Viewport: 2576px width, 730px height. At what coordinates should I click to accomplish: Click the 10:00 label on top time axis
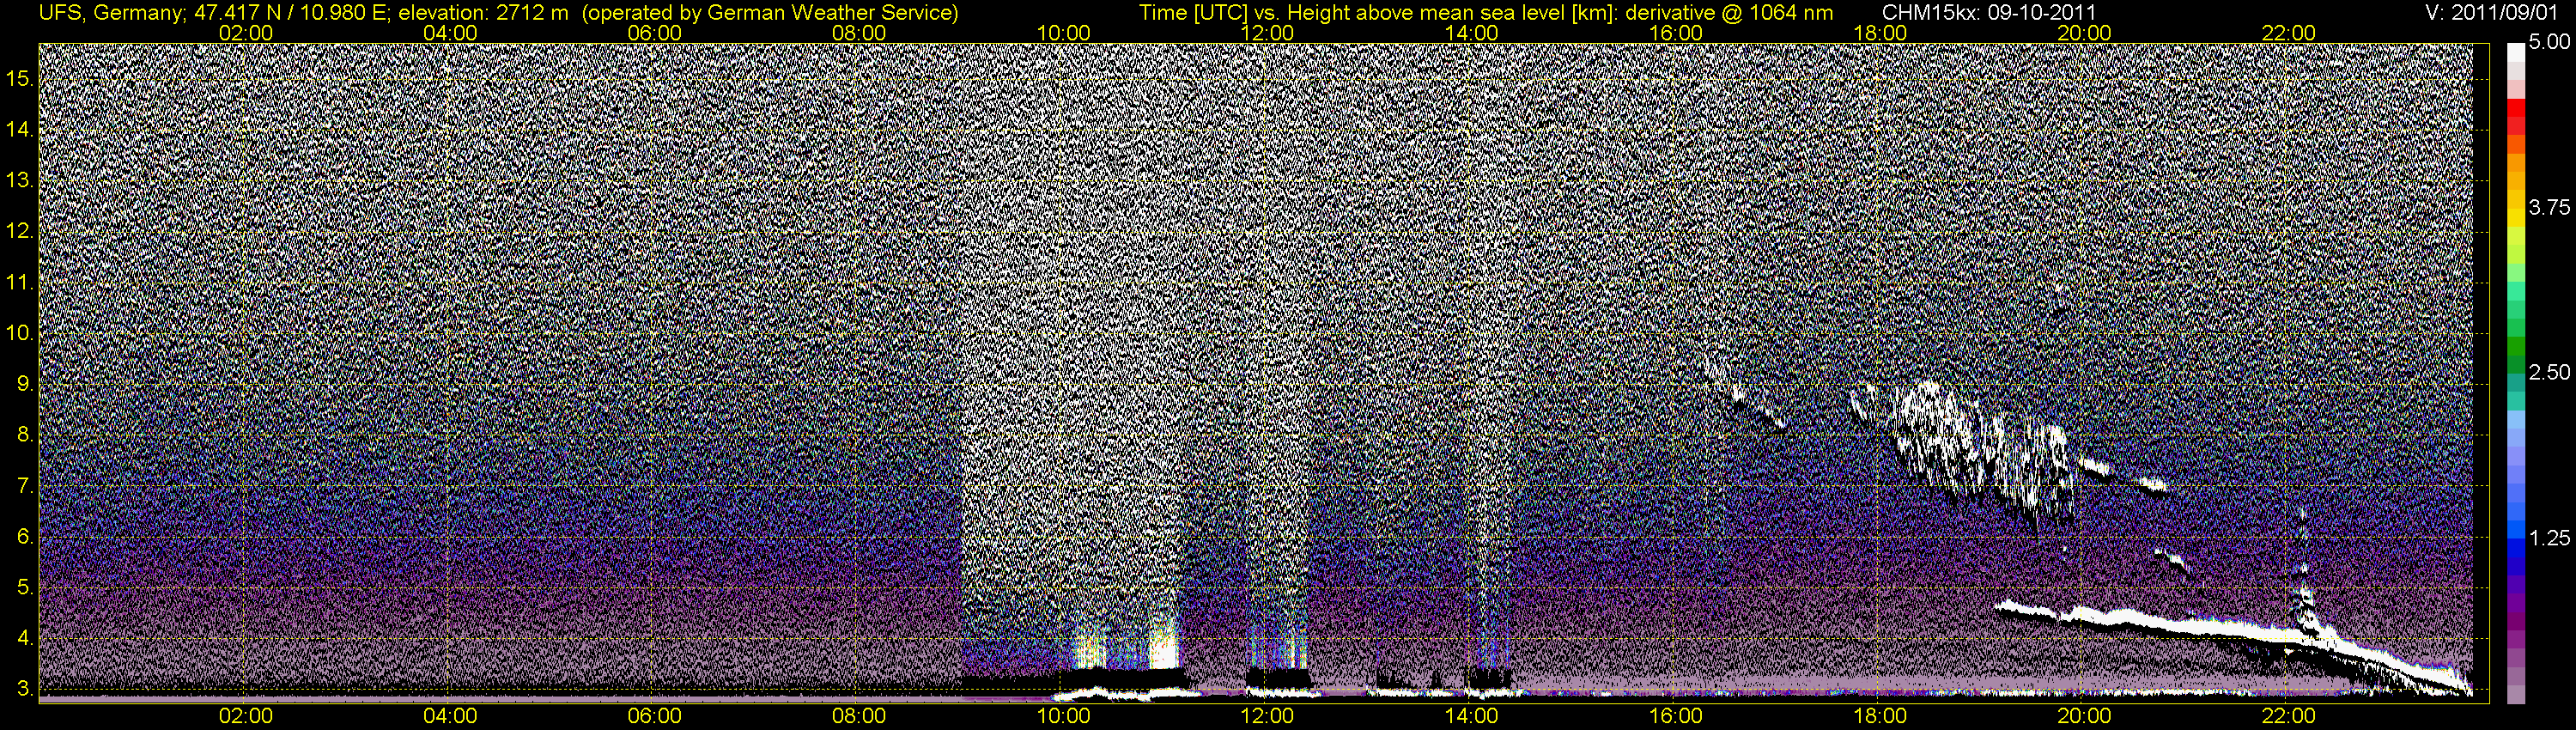(x=1063, y=33)
